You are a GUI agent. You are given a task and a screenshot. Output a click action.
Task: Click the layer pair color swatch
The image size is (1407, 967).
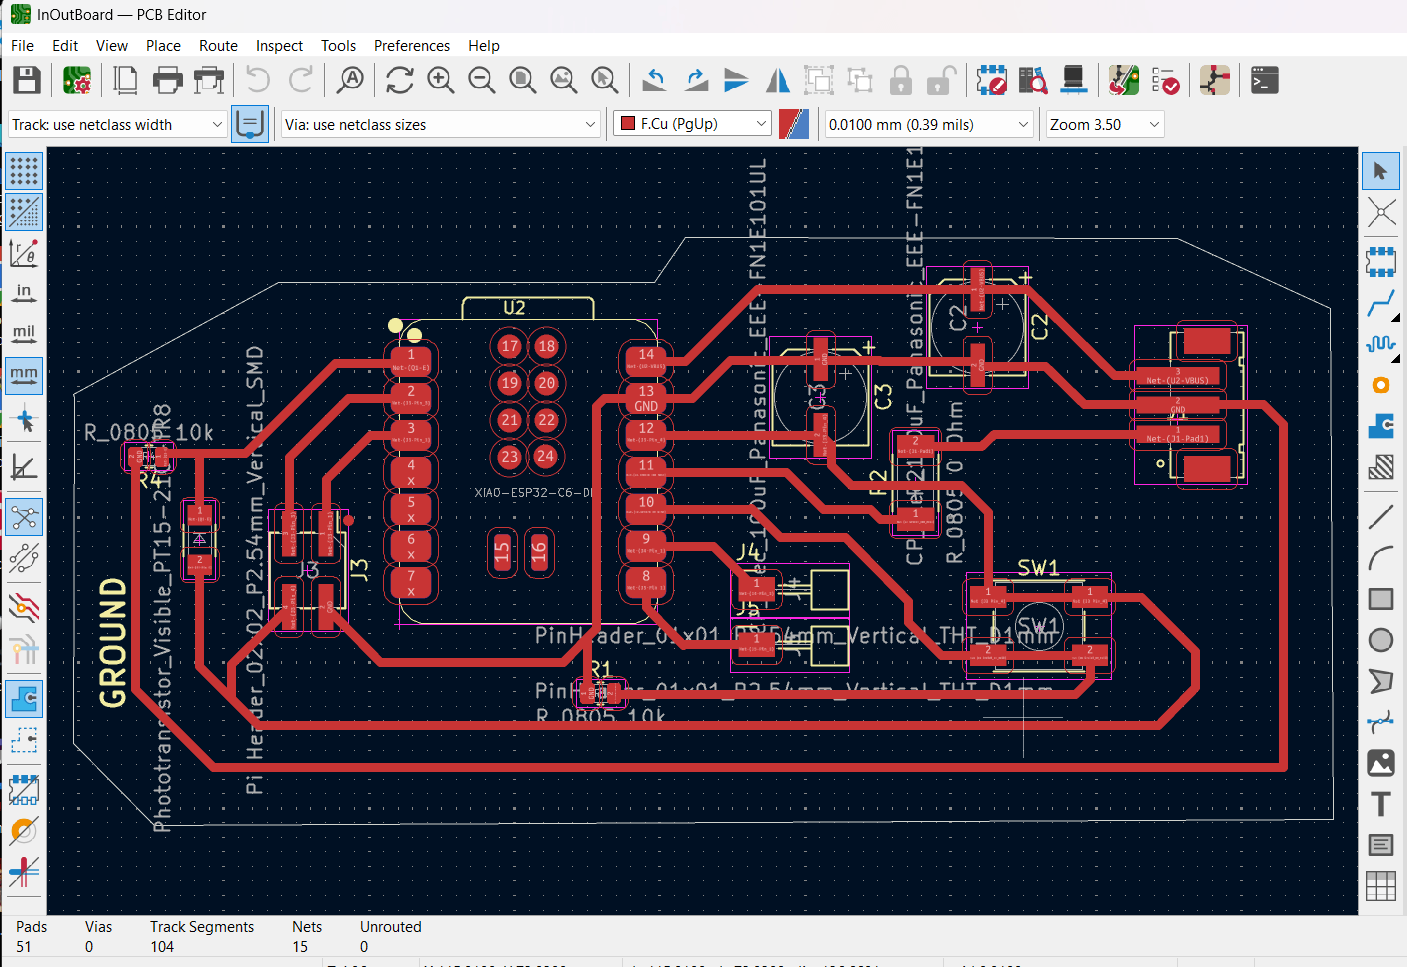794,124
